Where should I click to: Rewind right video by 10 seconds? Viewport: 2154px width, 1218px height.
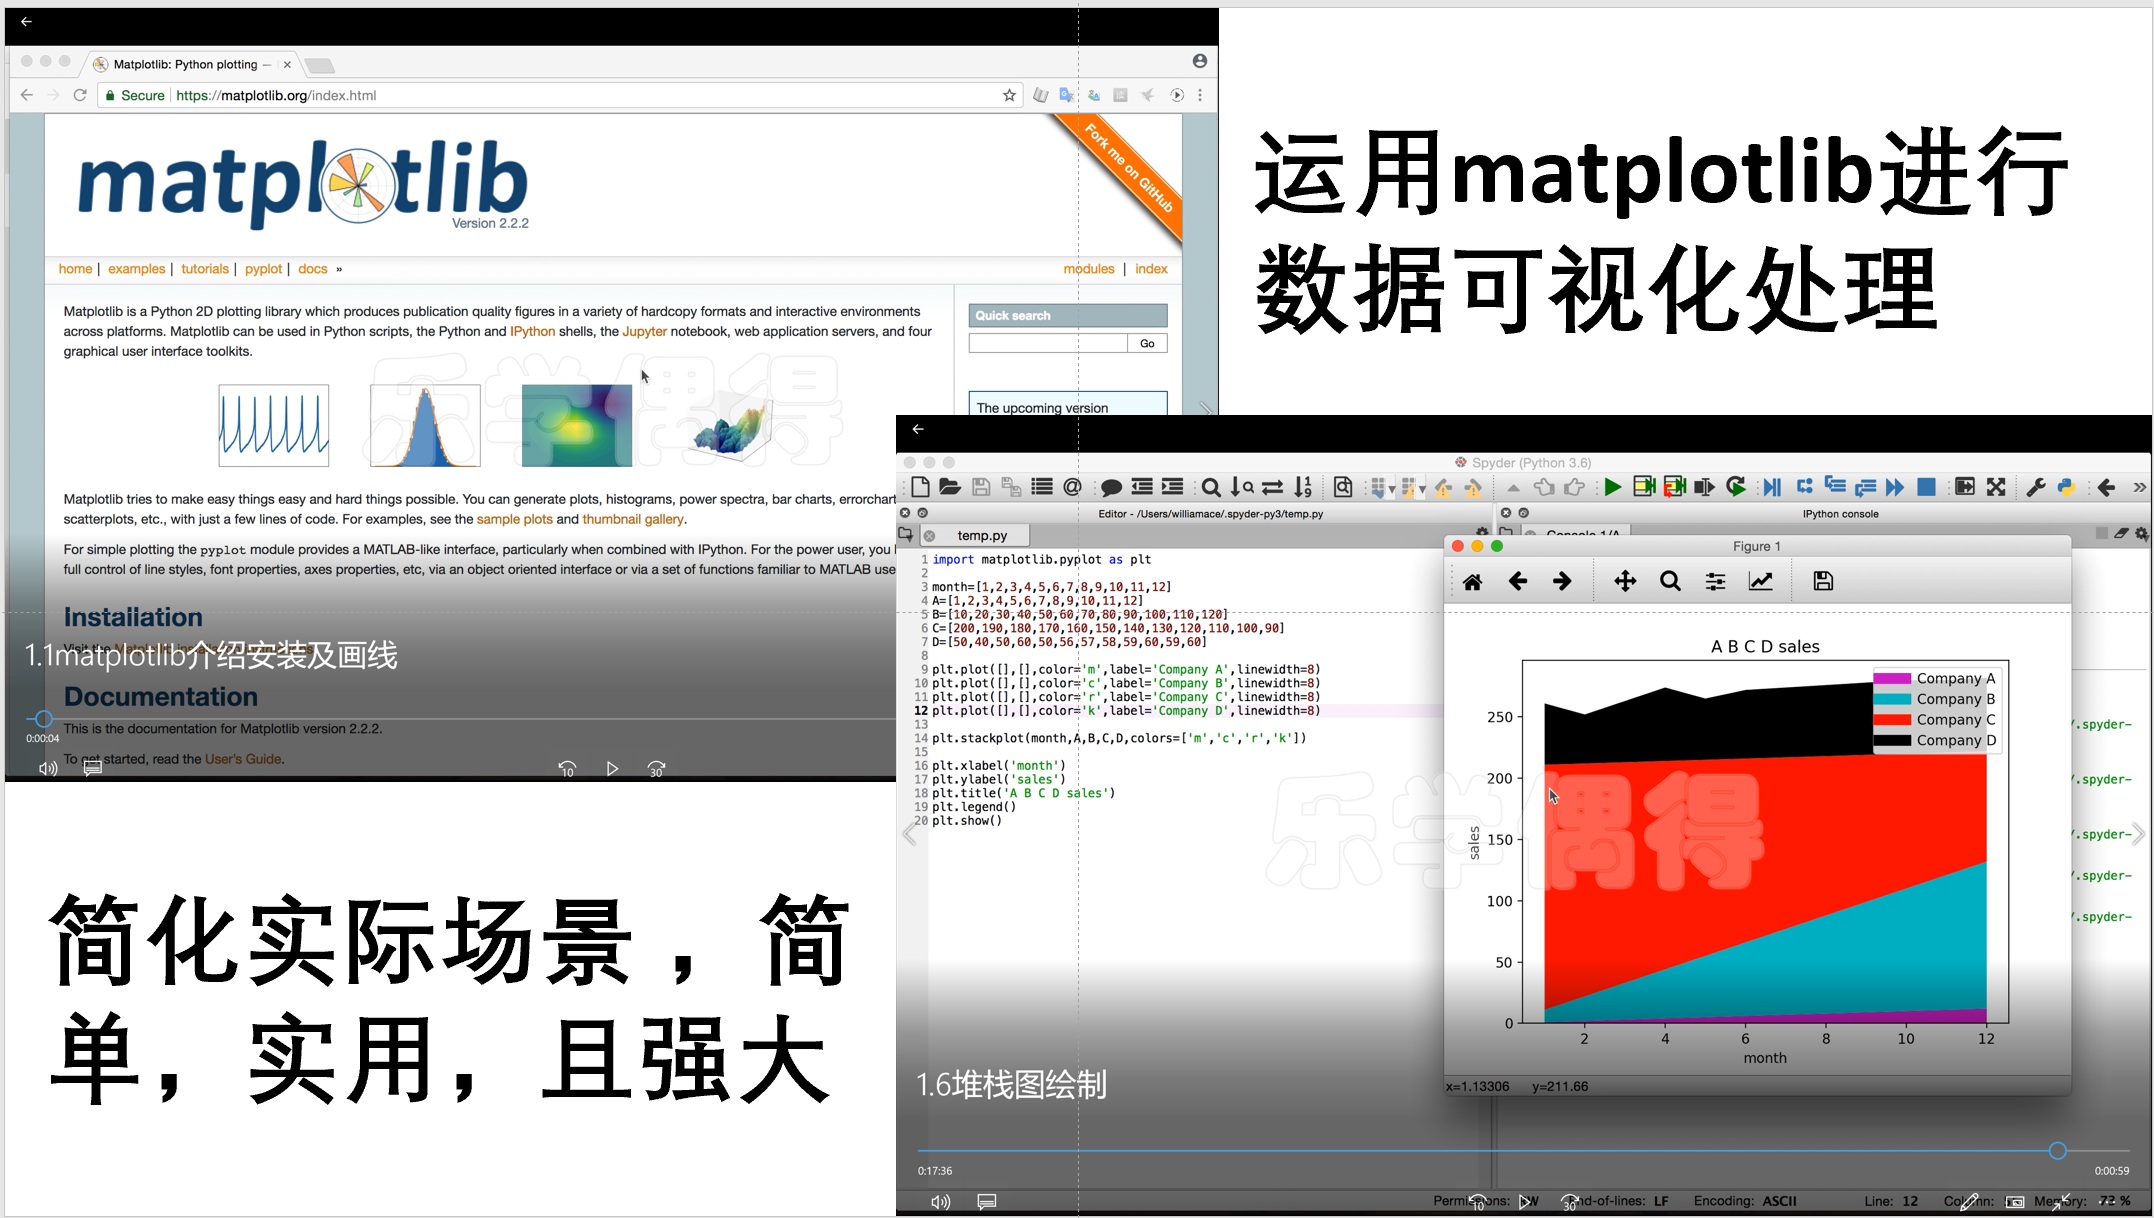tap(1478, 1202)
